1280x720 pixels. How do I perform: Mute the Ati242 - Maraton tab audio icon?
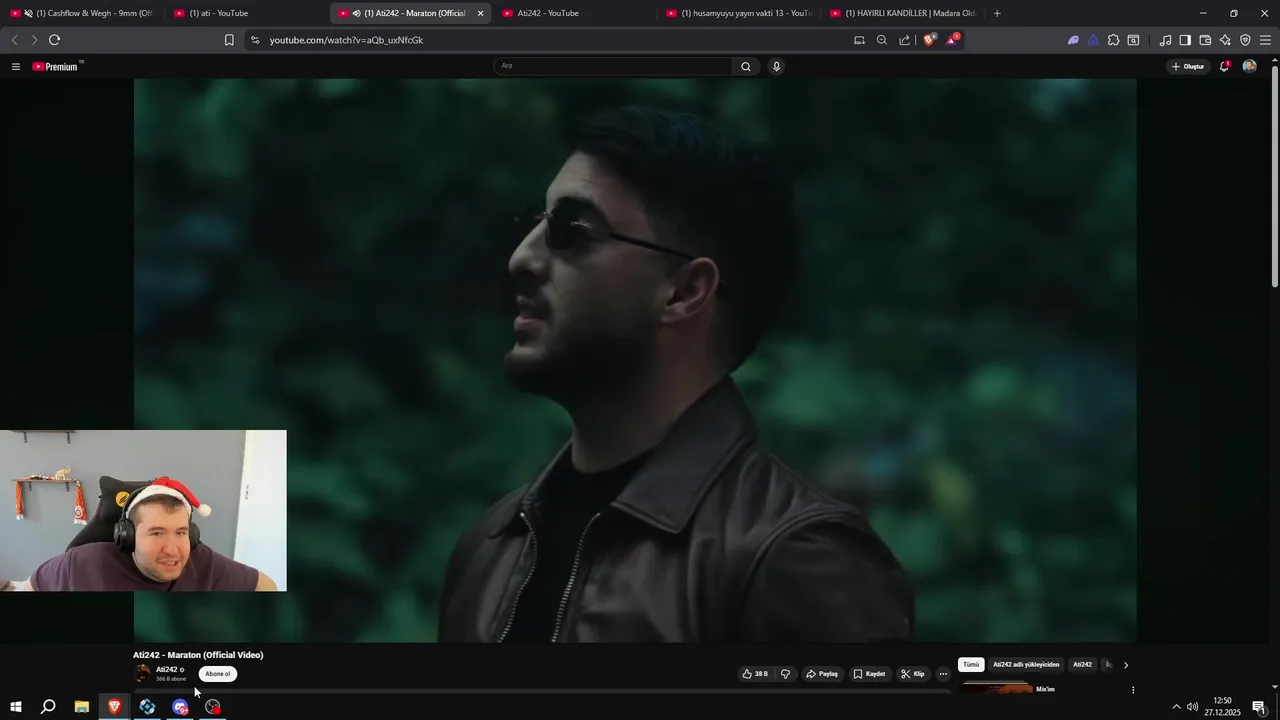[x=356, y=13]
